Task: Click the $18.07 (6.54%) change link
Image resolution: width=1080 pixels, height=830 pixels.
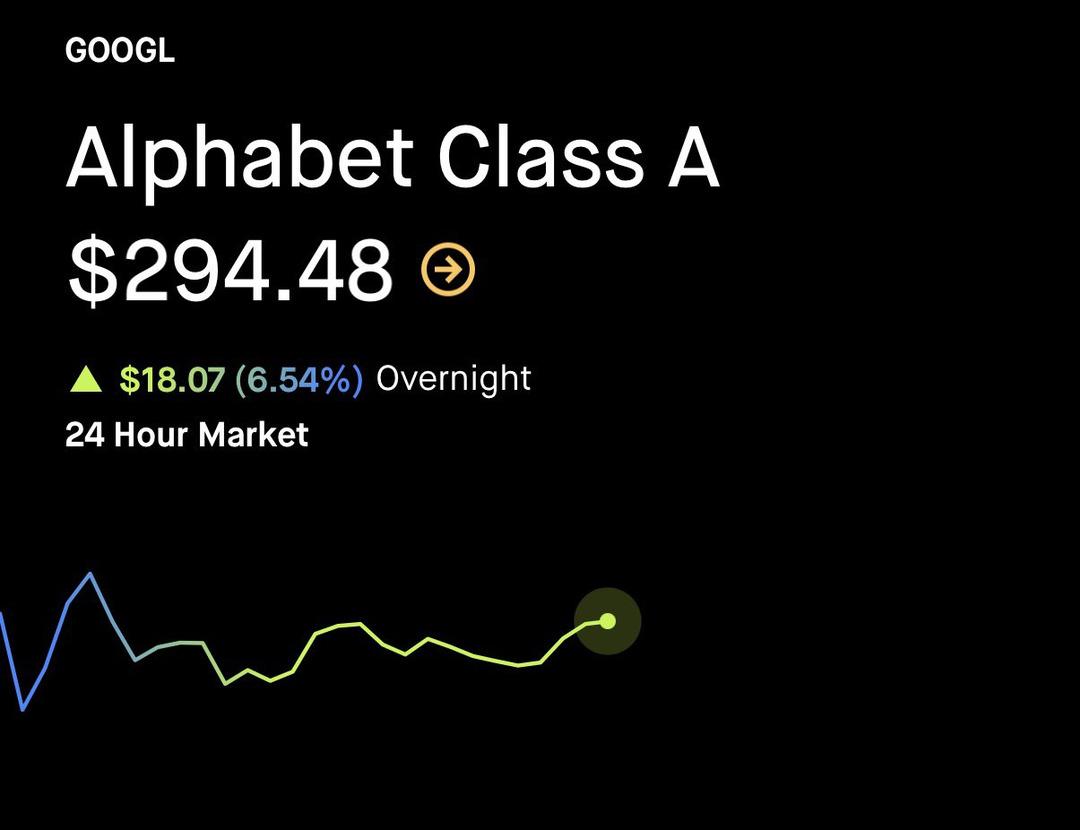Action: click(x=240, y=378)
